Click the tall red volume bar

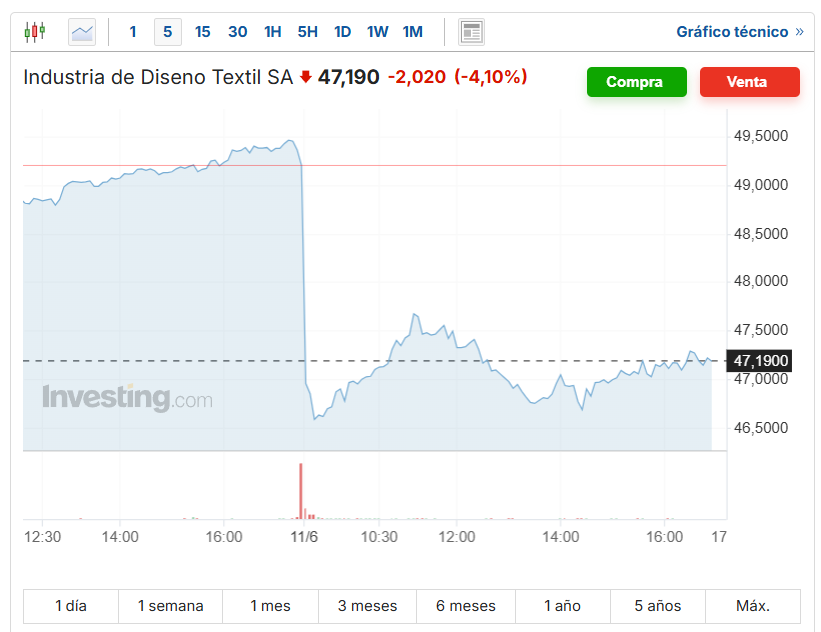[300, 490]
